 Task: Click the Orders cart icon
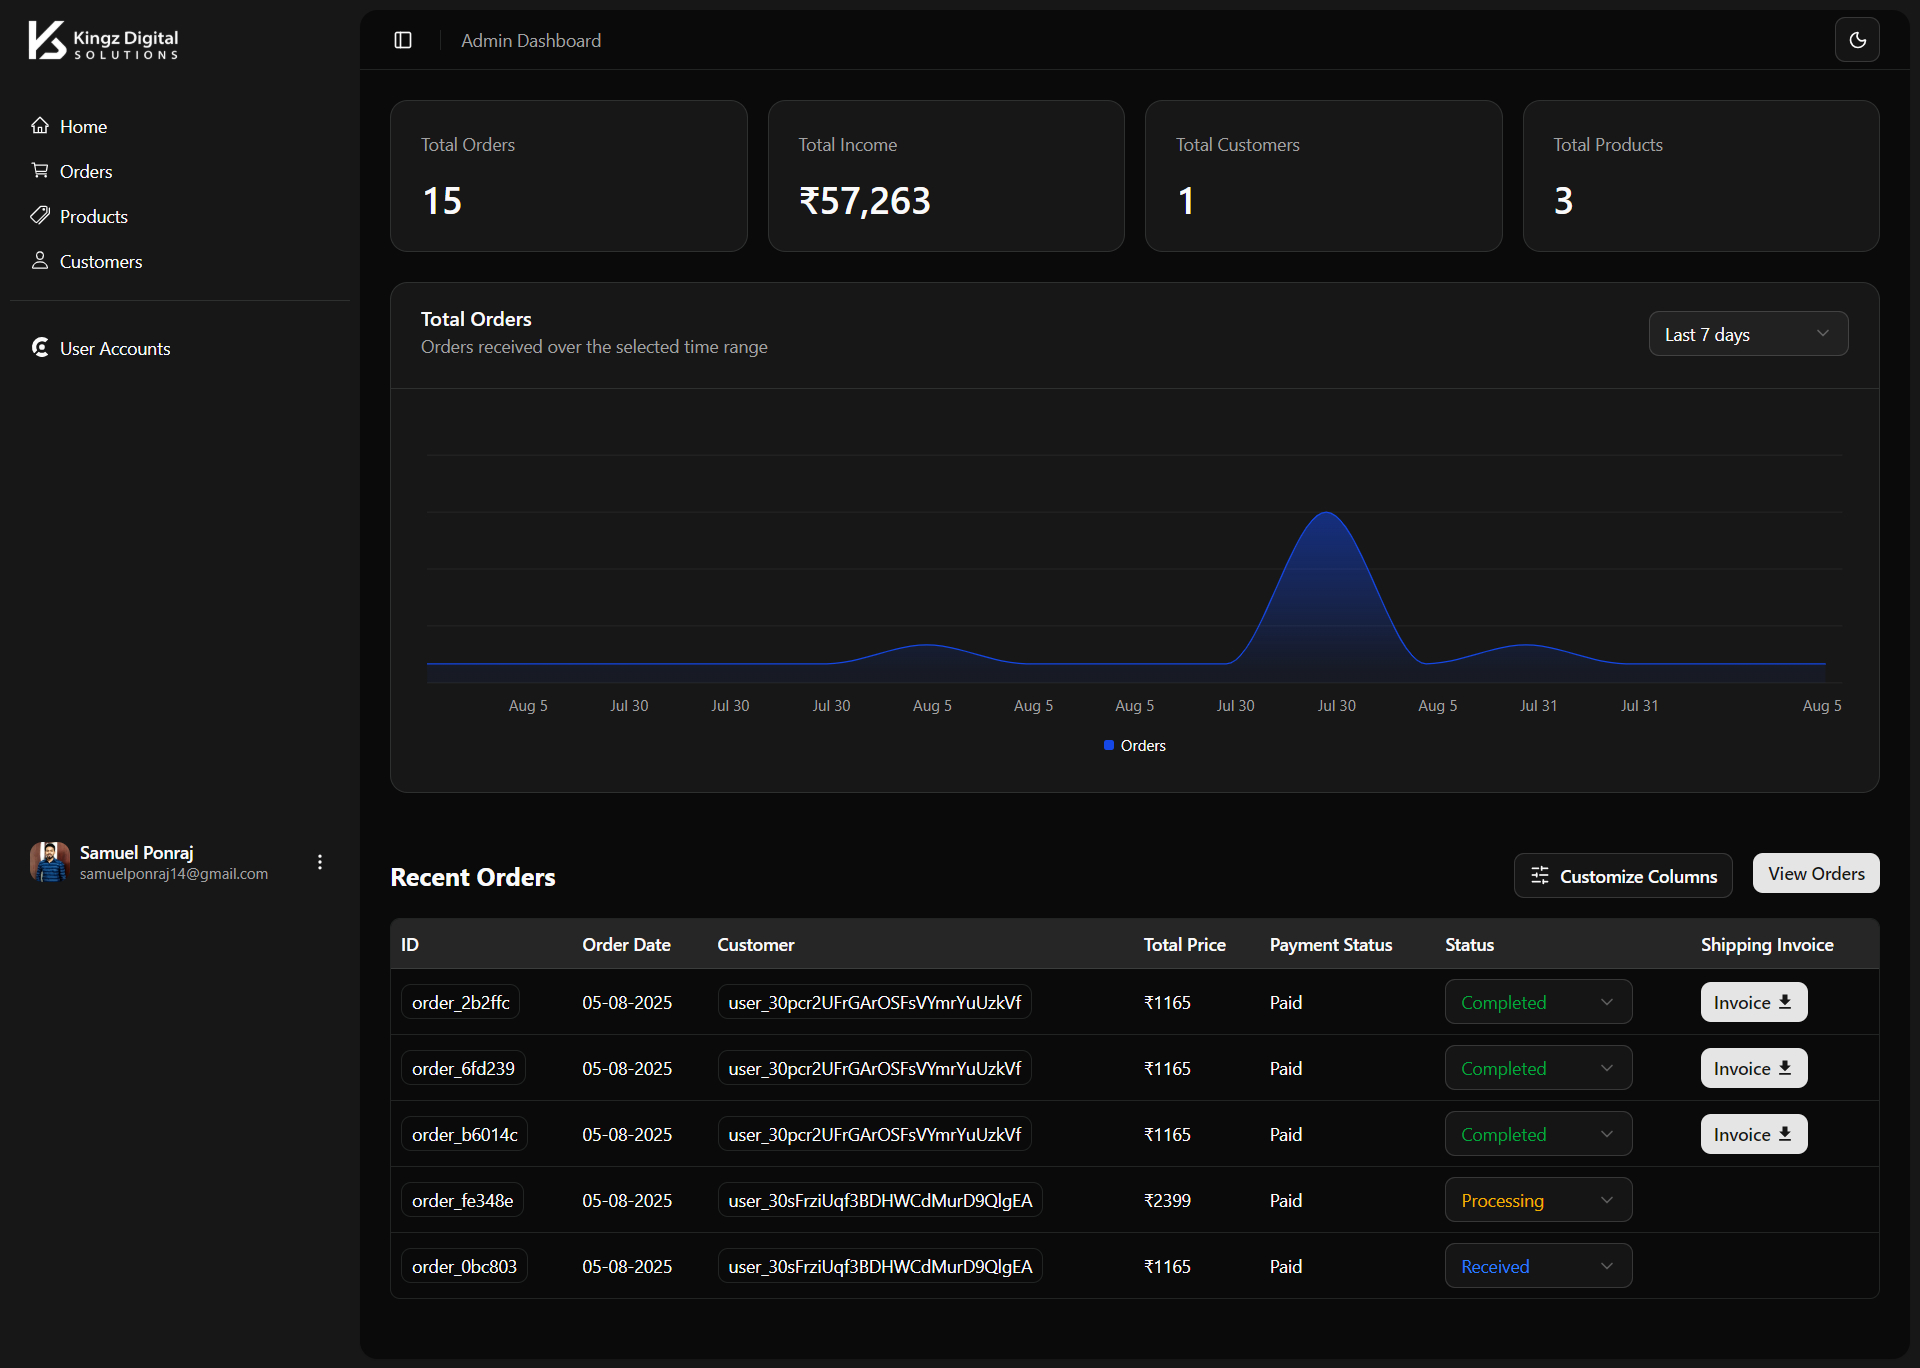(40, 171)
